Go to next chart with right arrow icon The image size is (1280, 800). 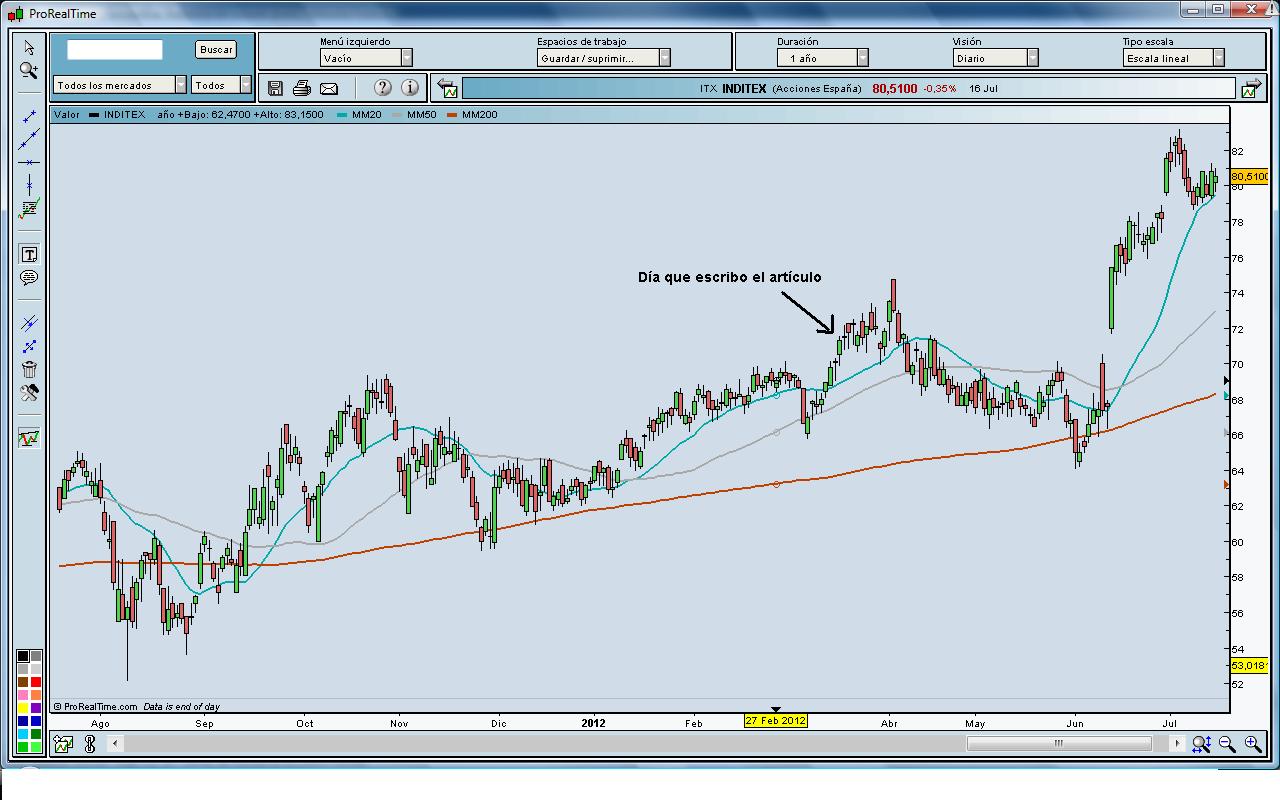(1251, 89)
